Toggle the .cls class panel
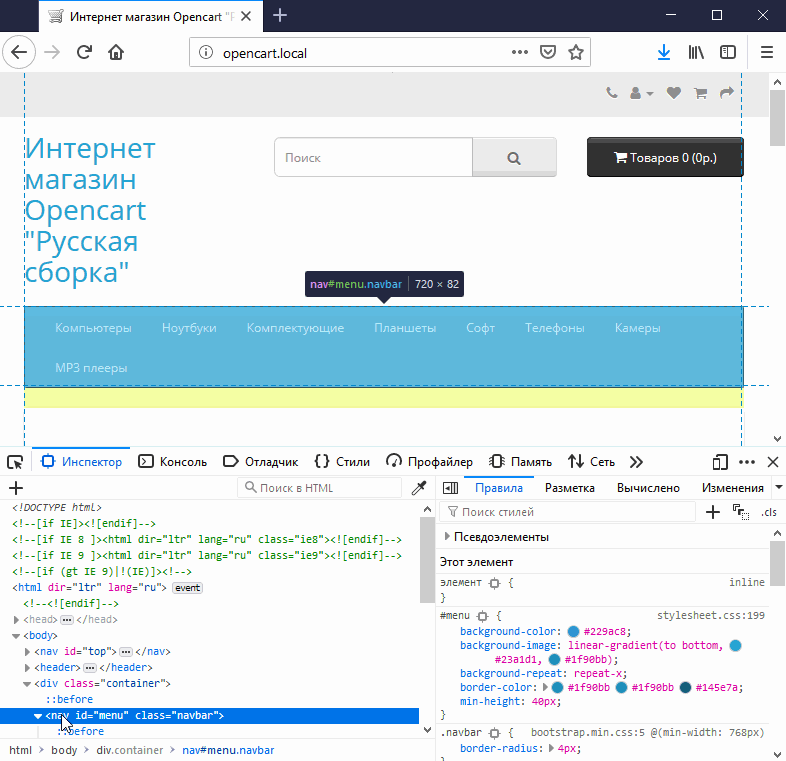The height and width of the screenshot is (761, 786). point(768,512)
